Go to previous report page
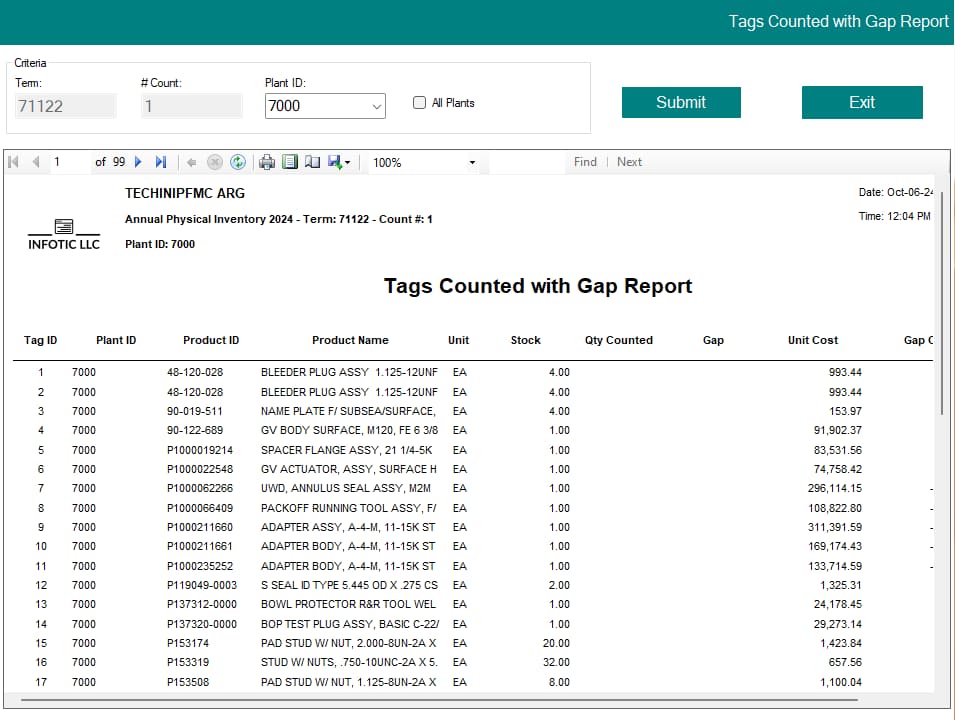Screen dimensions: 955x720 click(36, 162)
